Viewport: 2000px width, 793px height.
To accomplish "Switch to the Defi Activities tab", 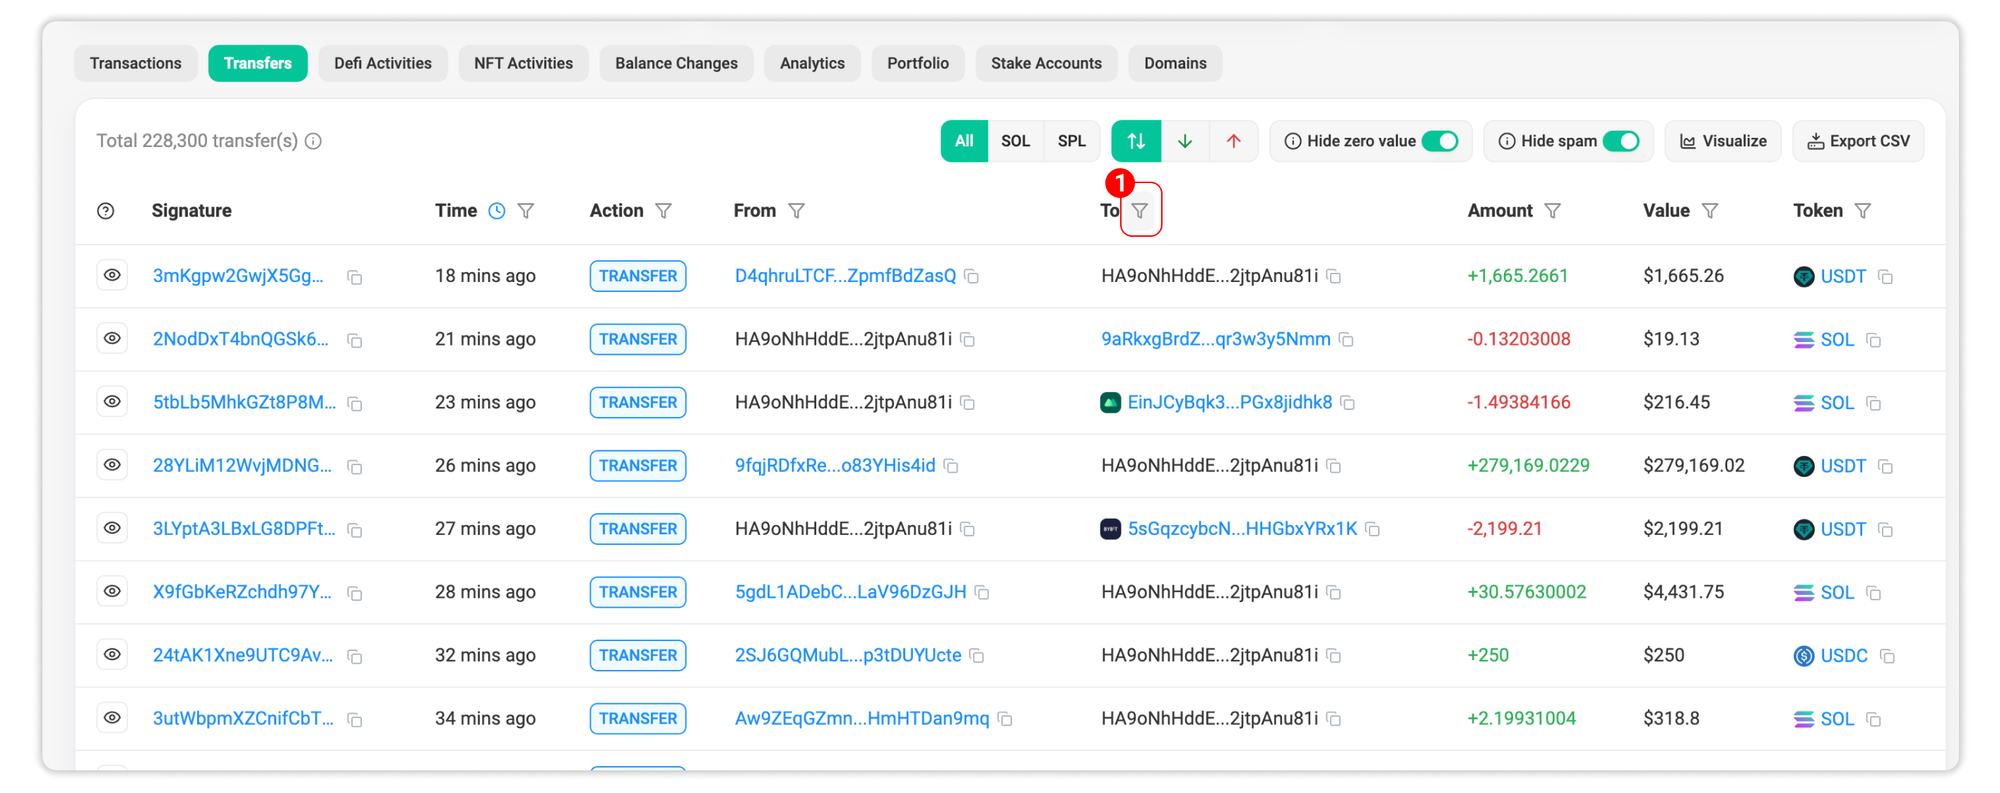I will click(x=383, y=63).
